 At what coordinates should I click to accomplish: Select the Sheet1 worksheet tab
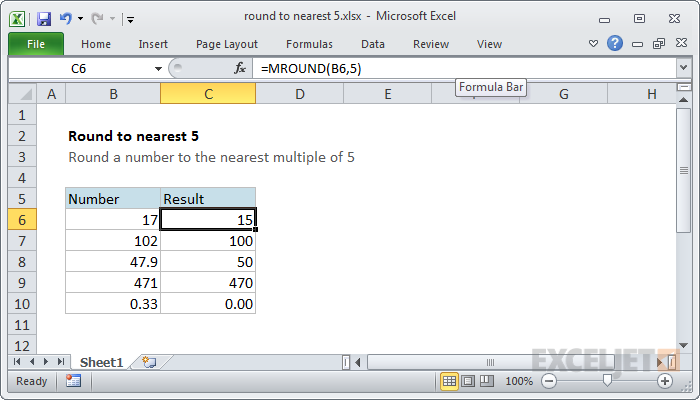click(101, 362)
